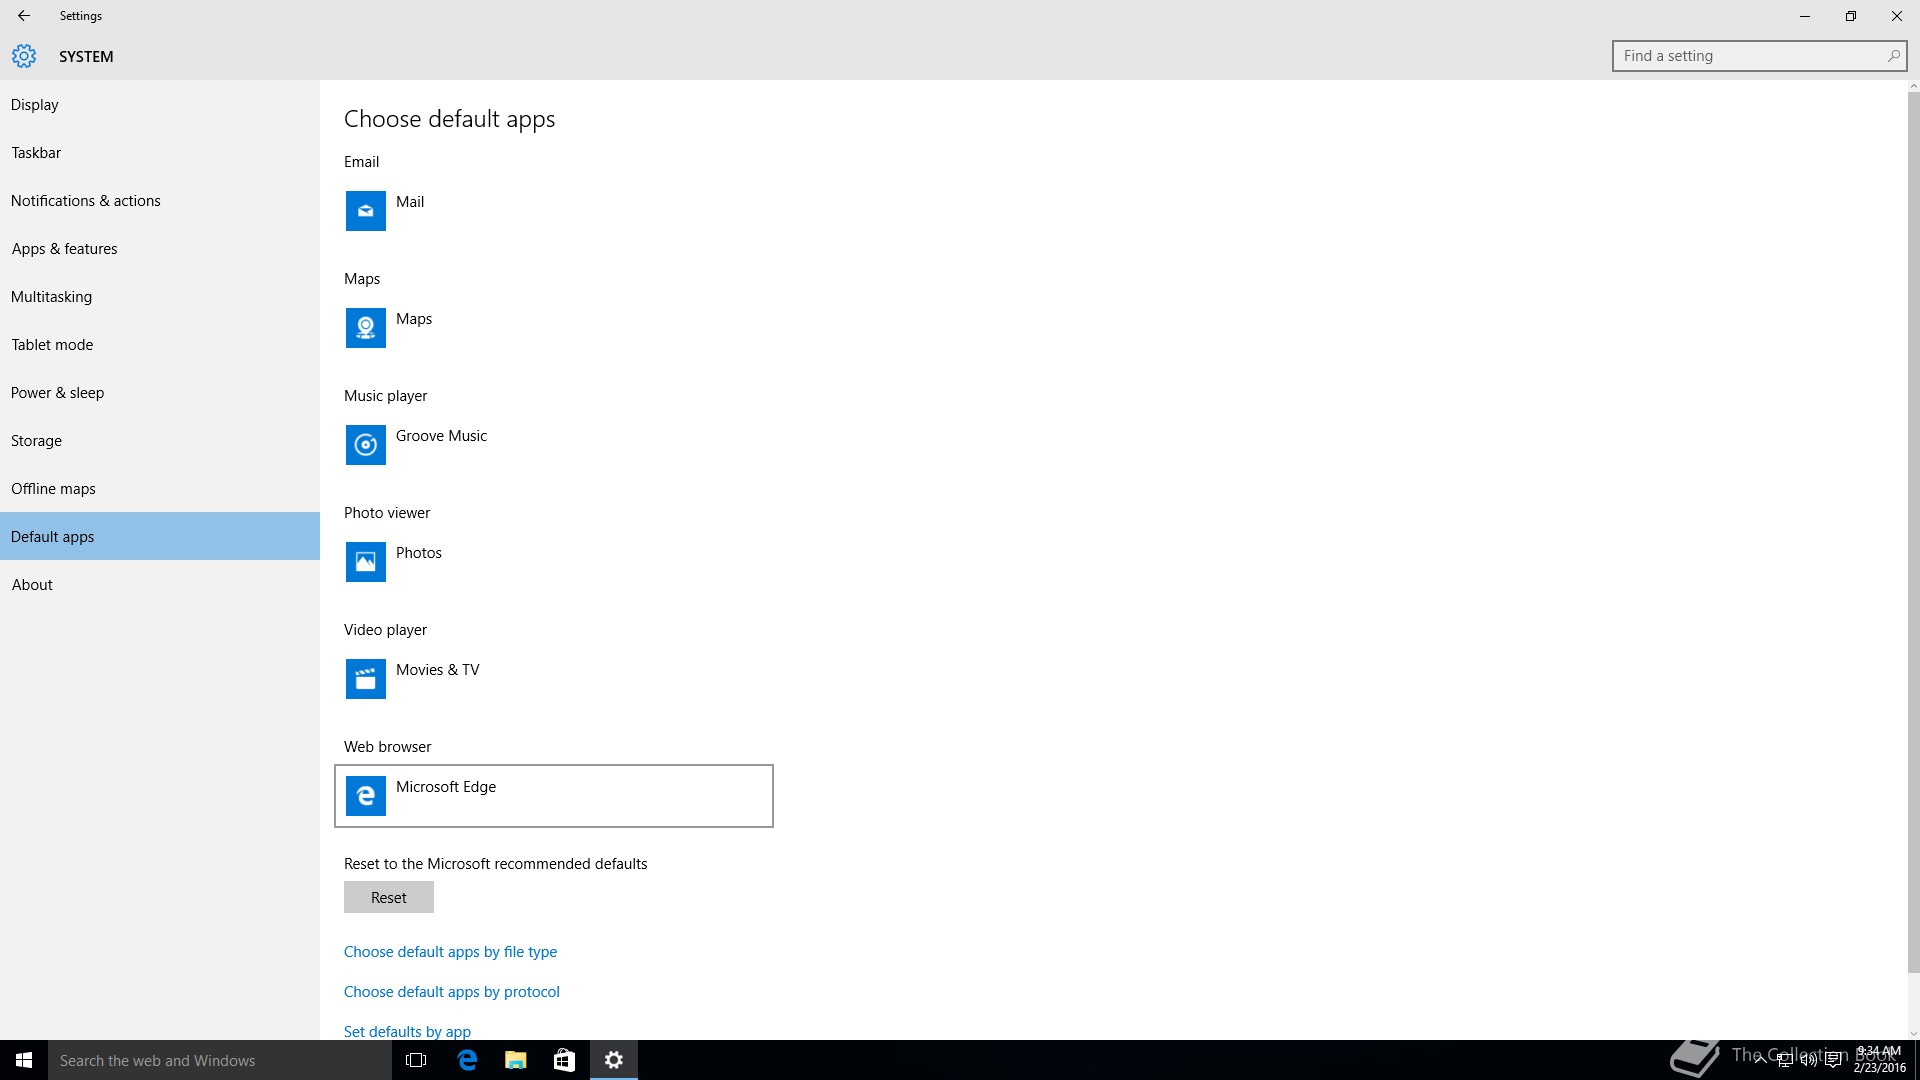Open Choose default apps by file type
The image size is (1920, 1080).
point(450,952)
